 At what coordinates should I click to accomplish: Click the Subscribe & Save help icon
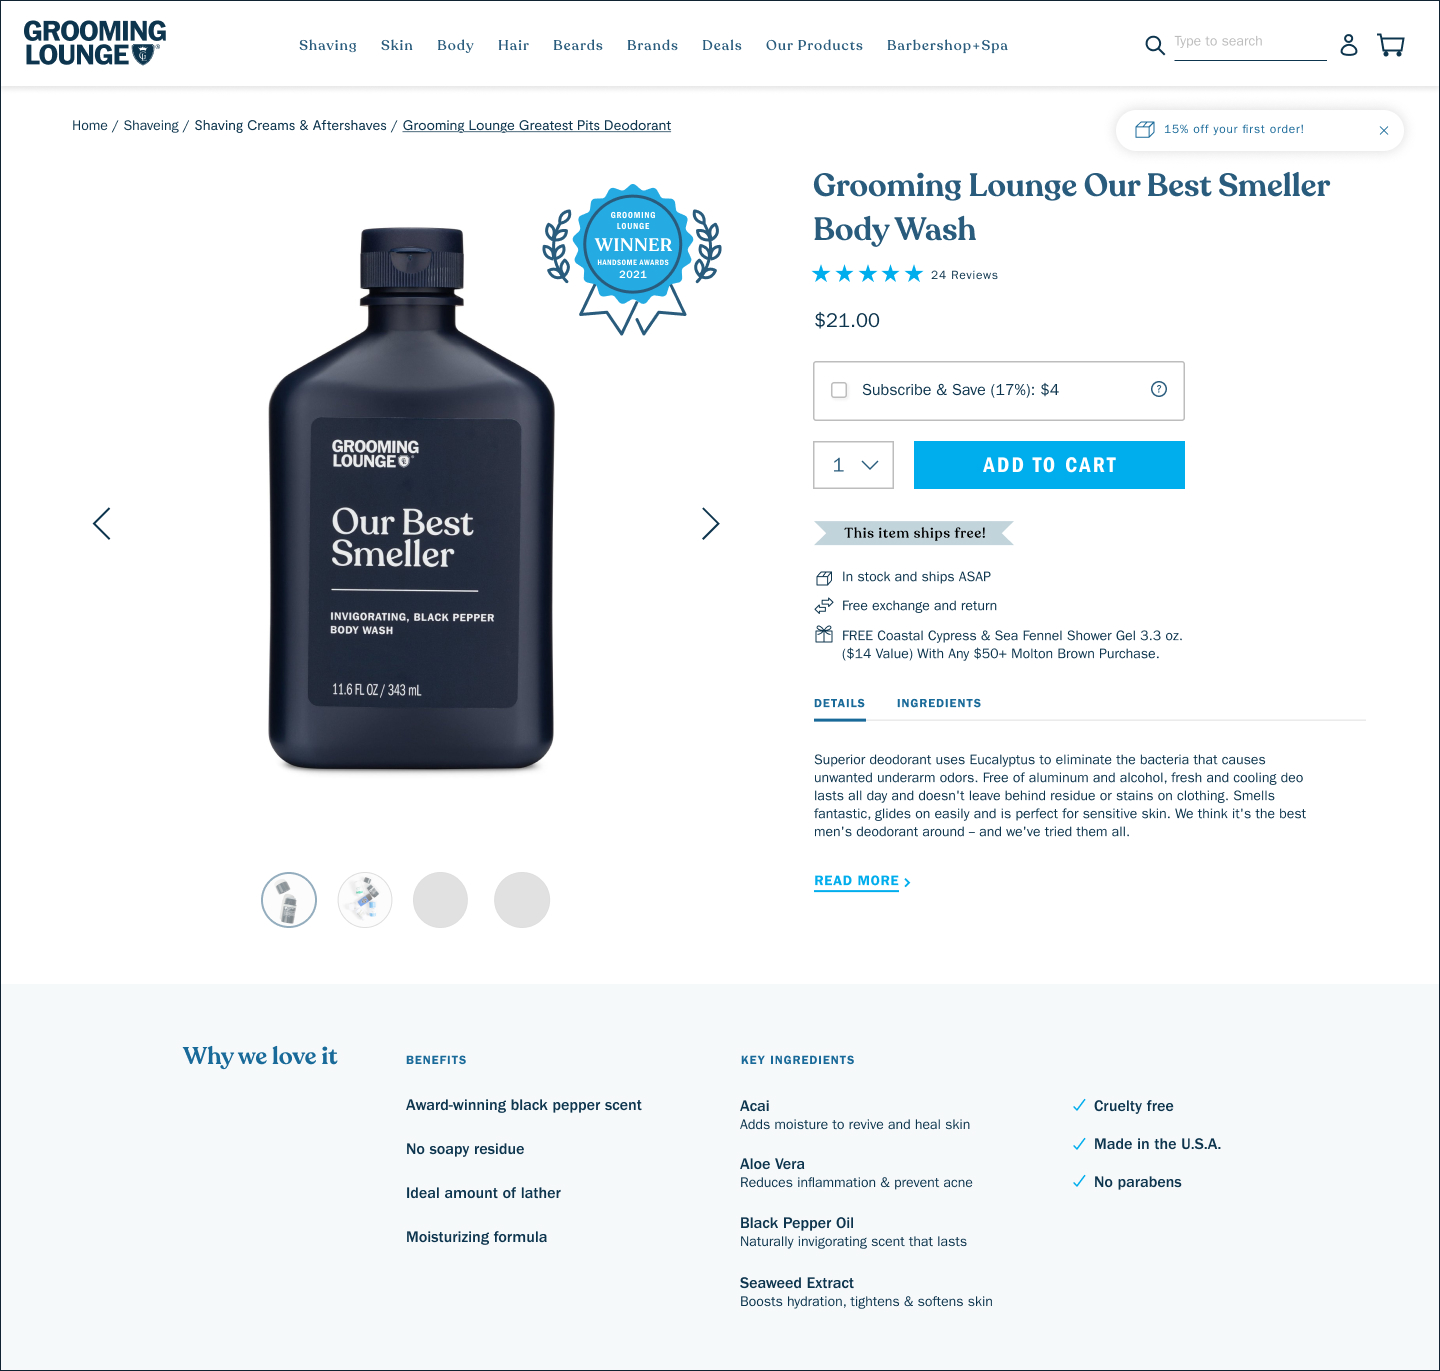click(1159, 389)
